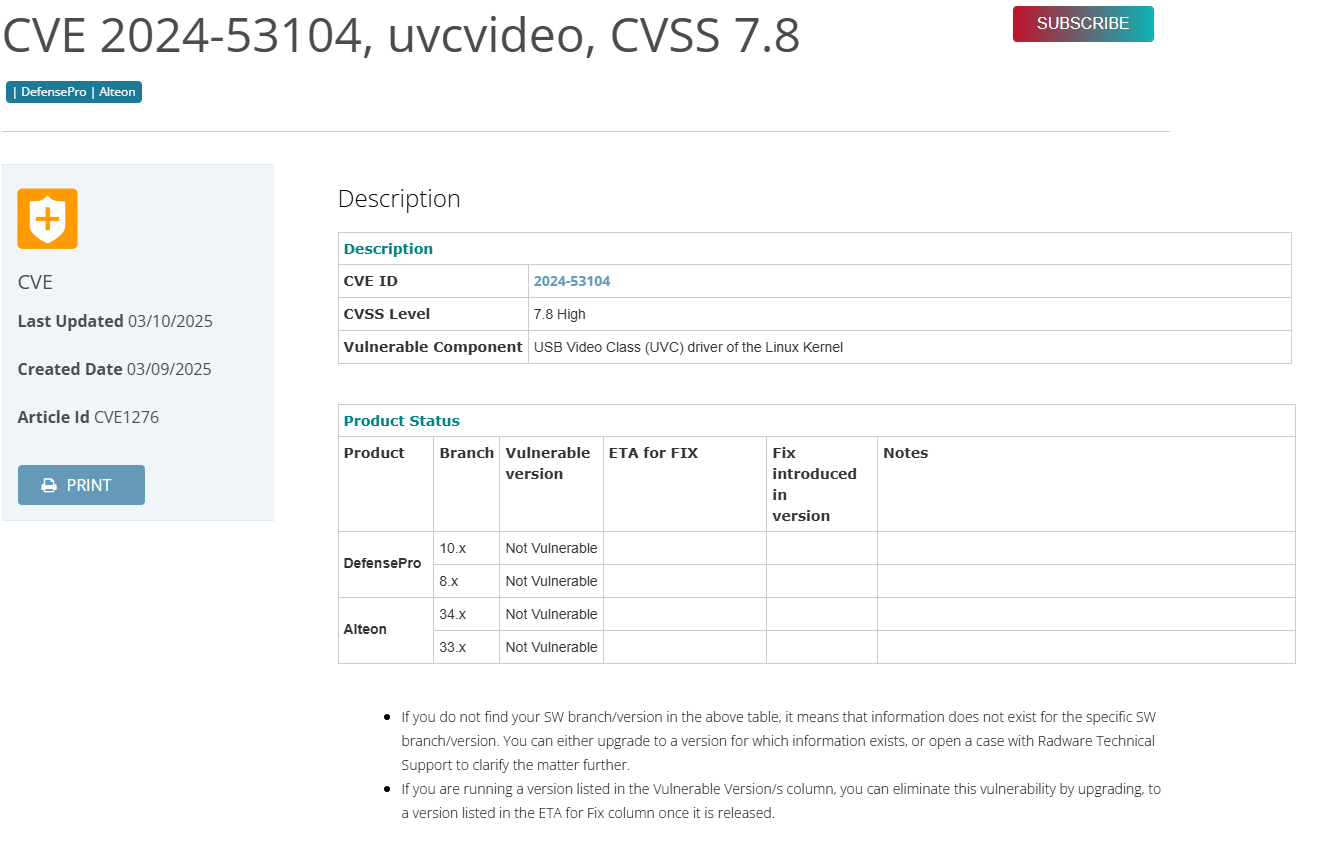Click the PRINT button
The height and width of the screenshot is (843, 1320).
coord(81,485)
